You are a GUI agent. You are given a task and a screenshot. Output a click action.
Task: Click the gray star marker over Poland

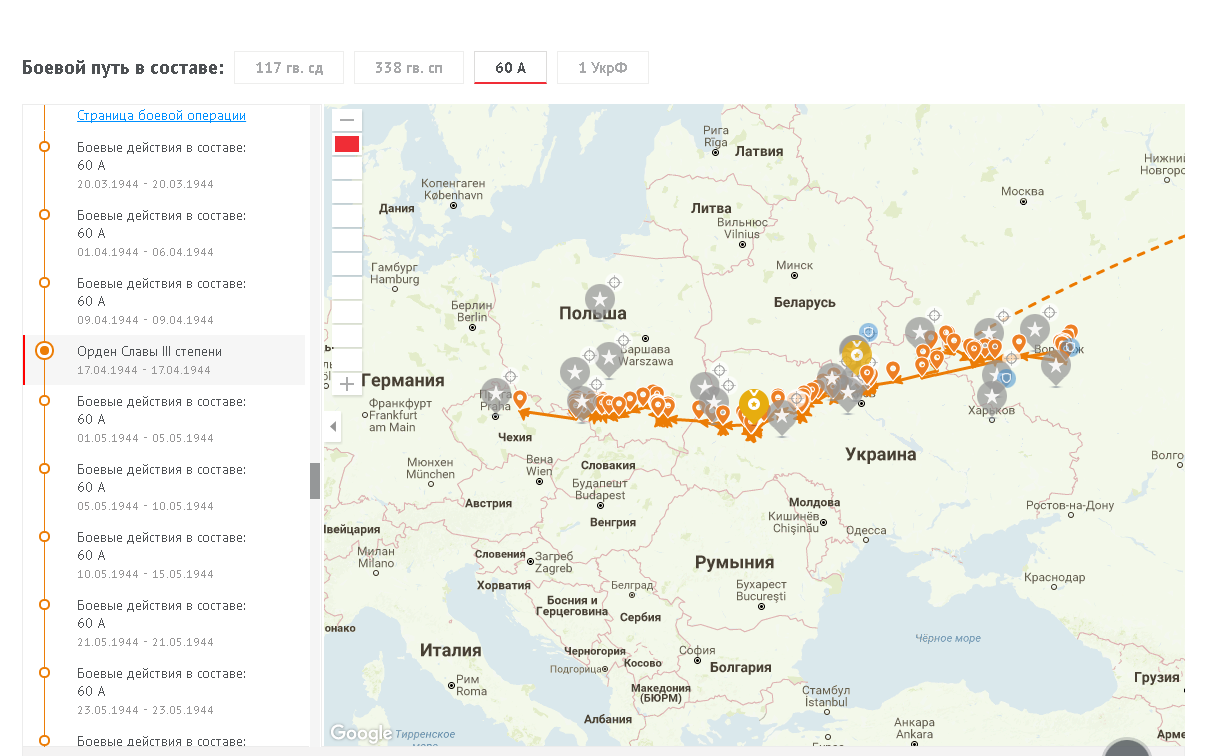click(x=600, y=298)
